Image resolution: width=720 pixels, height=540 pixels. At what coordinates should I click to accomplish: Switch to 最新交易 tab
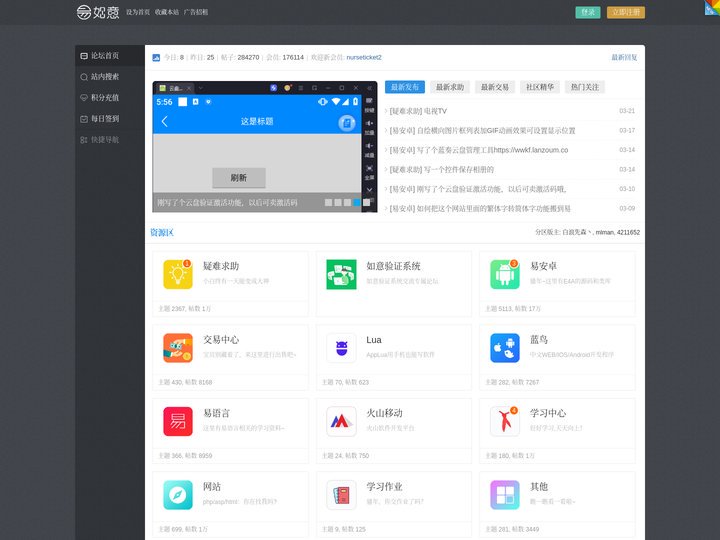pos(495,87)
